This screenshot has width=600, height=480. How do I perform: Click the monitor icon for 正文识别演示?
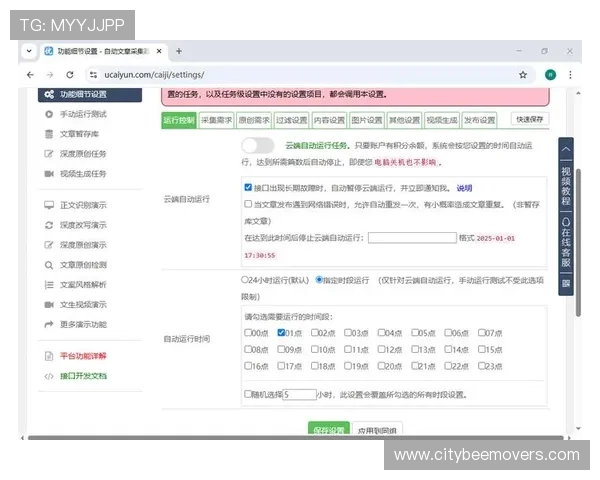tap(49, 205)
